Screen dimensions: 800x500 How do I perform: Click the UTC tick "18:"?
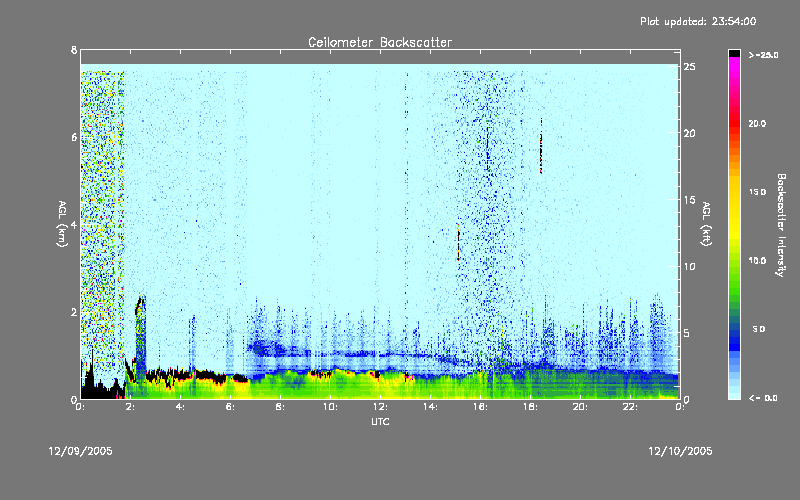coord(530,407)
